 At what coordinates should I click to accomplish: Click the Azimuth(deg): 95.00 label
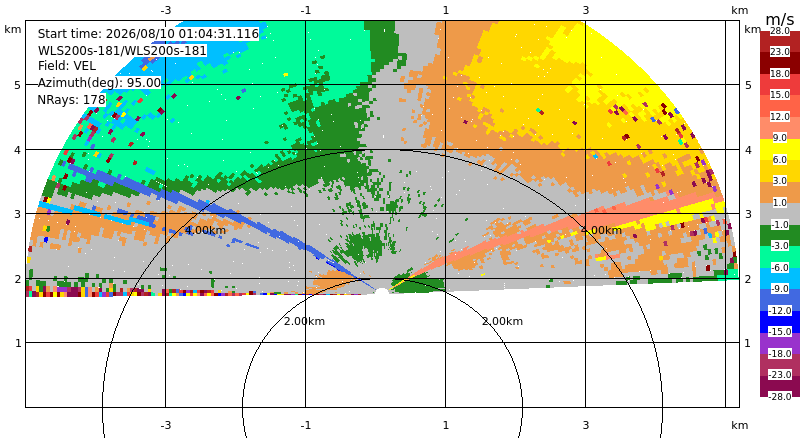99,83
